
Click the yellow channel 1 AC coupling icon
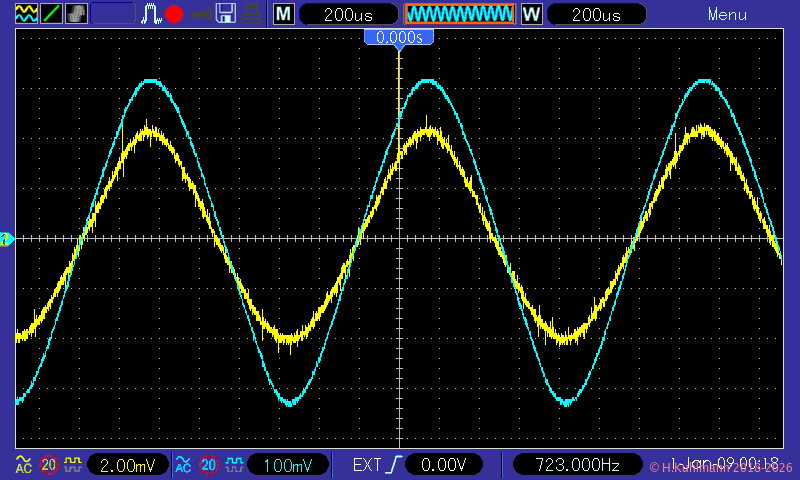(23, 465)
